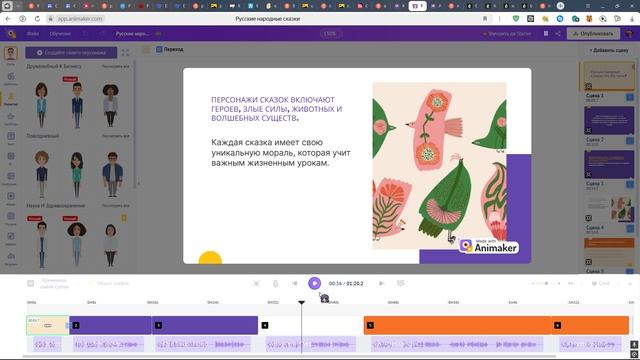640x360 pixels.
Task: Skip to the previous scene on the timeline
Action: [x=295, y=283]
